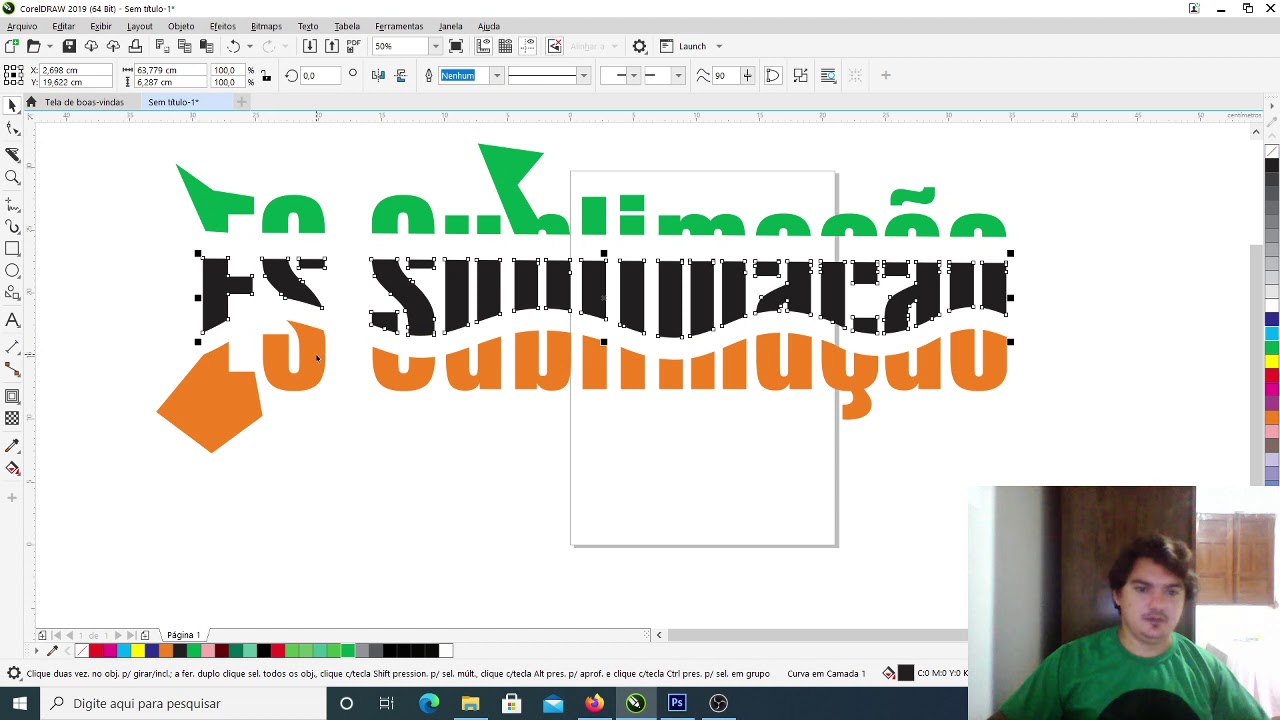The height and width of the screenshot is (720, 1280).
Task: Activate the Zoom tool in the toolbox
Action: point(12,178)
